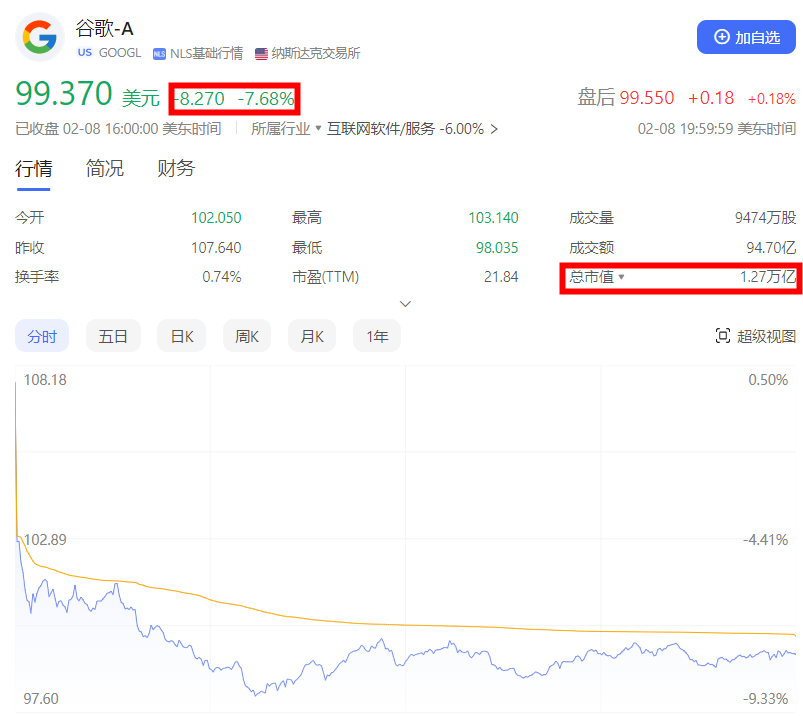Click the 02-08 19:59:59 after-hours timestamp
Image resolution: width=803 pixels, height=716 pixels.
(x=716, y=129)
